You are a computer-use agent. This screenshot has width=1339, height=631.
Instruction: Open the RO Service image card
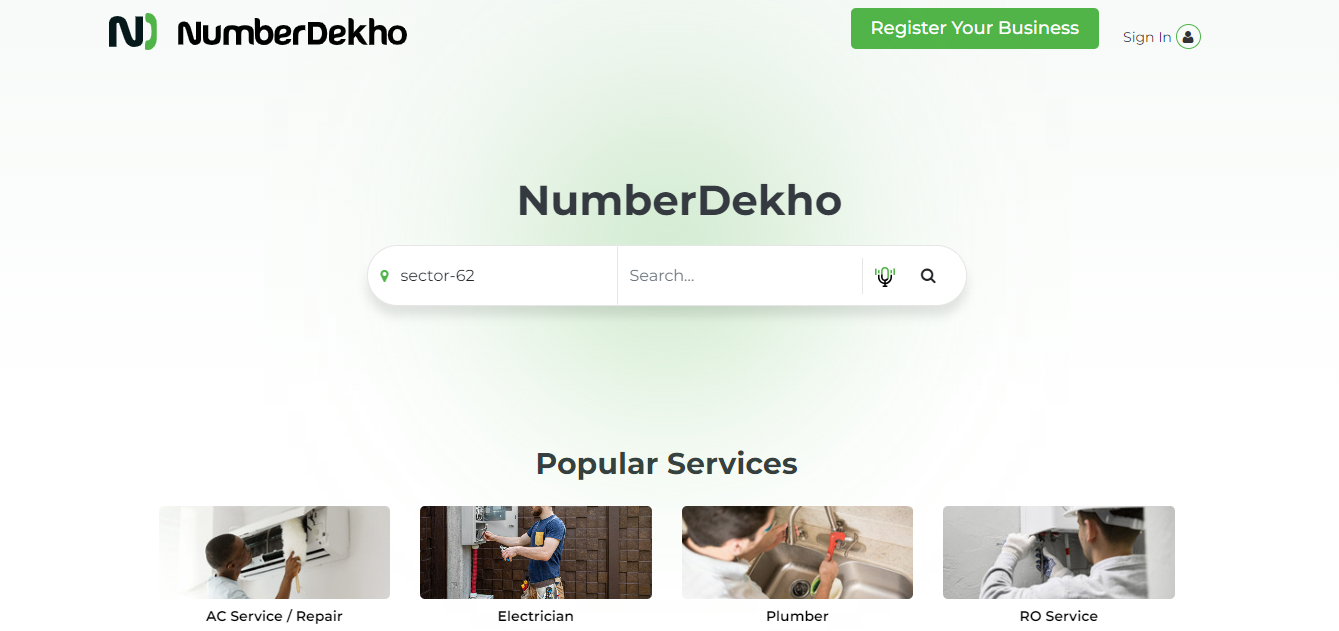(x=1059, y=552)
